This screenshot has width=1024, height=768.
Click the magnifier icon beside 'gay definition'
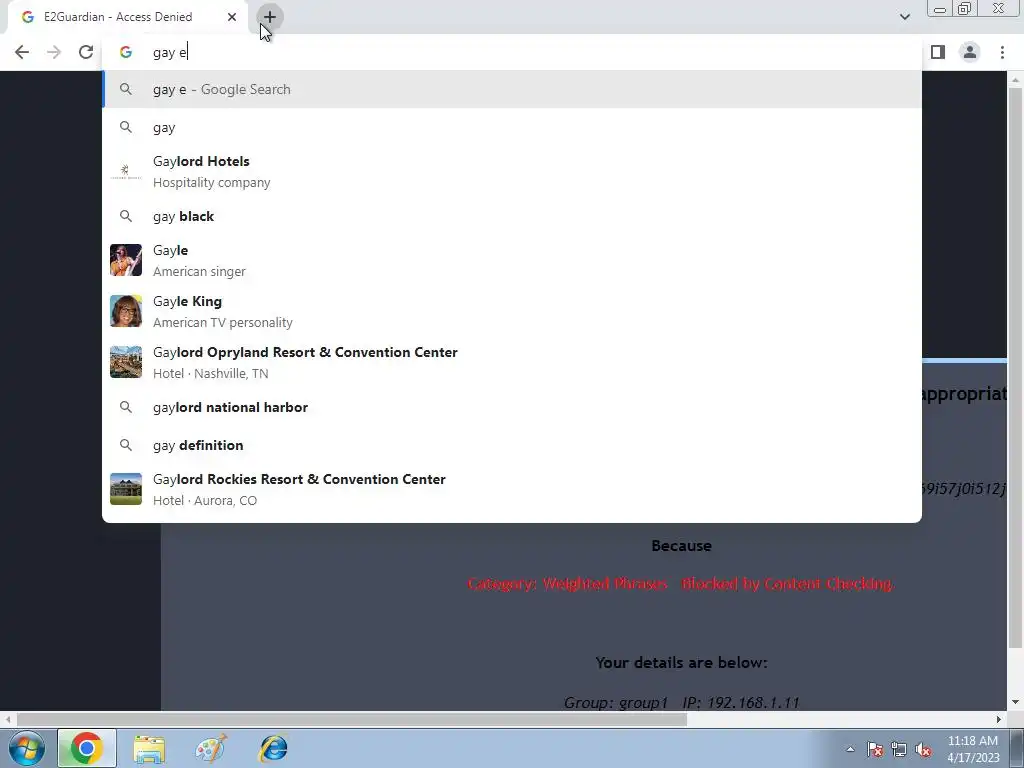pos(126,445)
